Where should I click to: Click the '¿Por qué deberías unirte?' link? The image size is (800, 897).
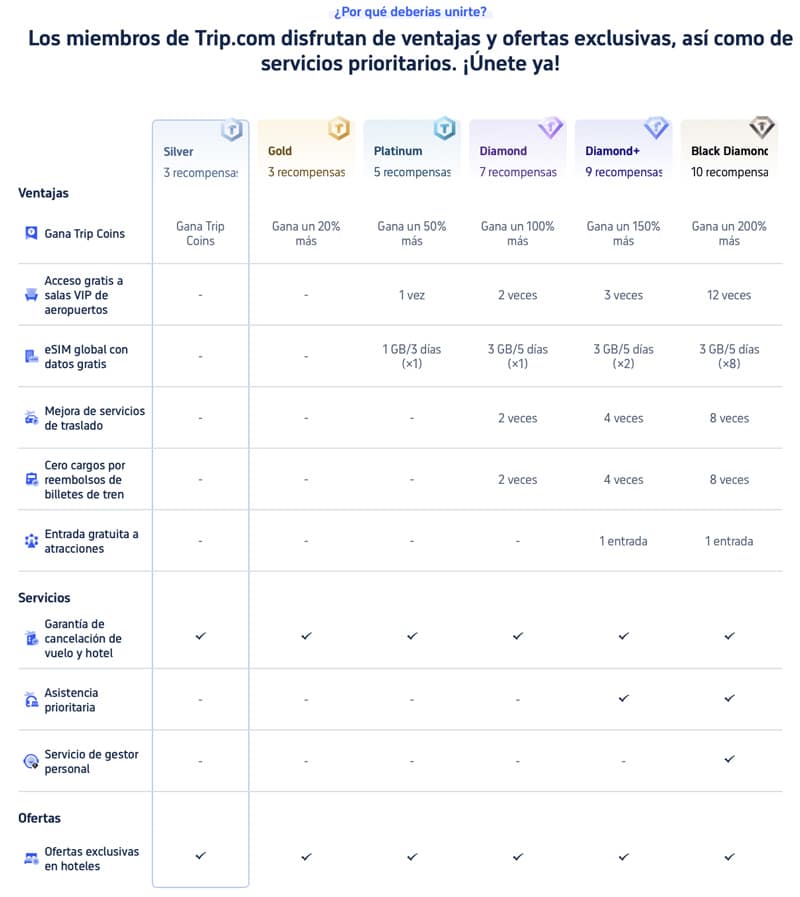(410, 11)
